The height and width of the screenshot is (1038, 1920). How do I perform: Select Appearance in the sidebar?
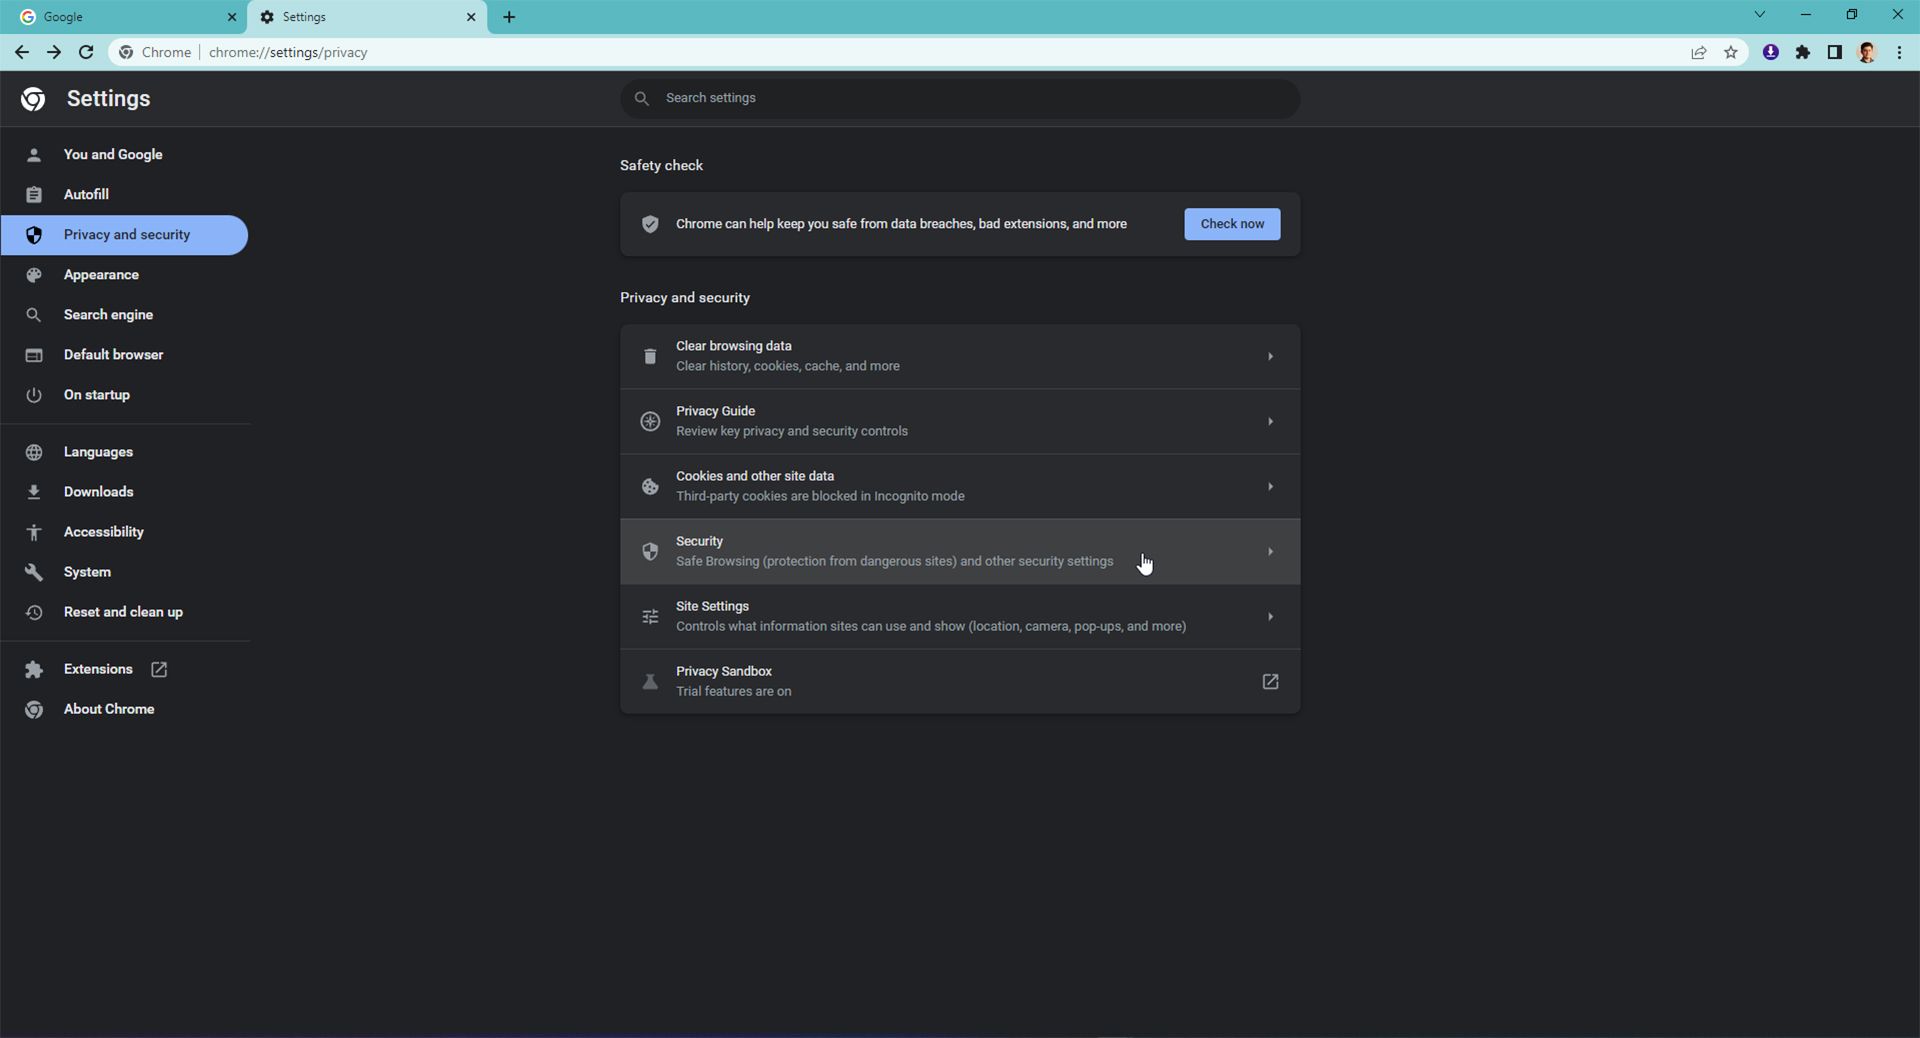(x=101, y=275)
